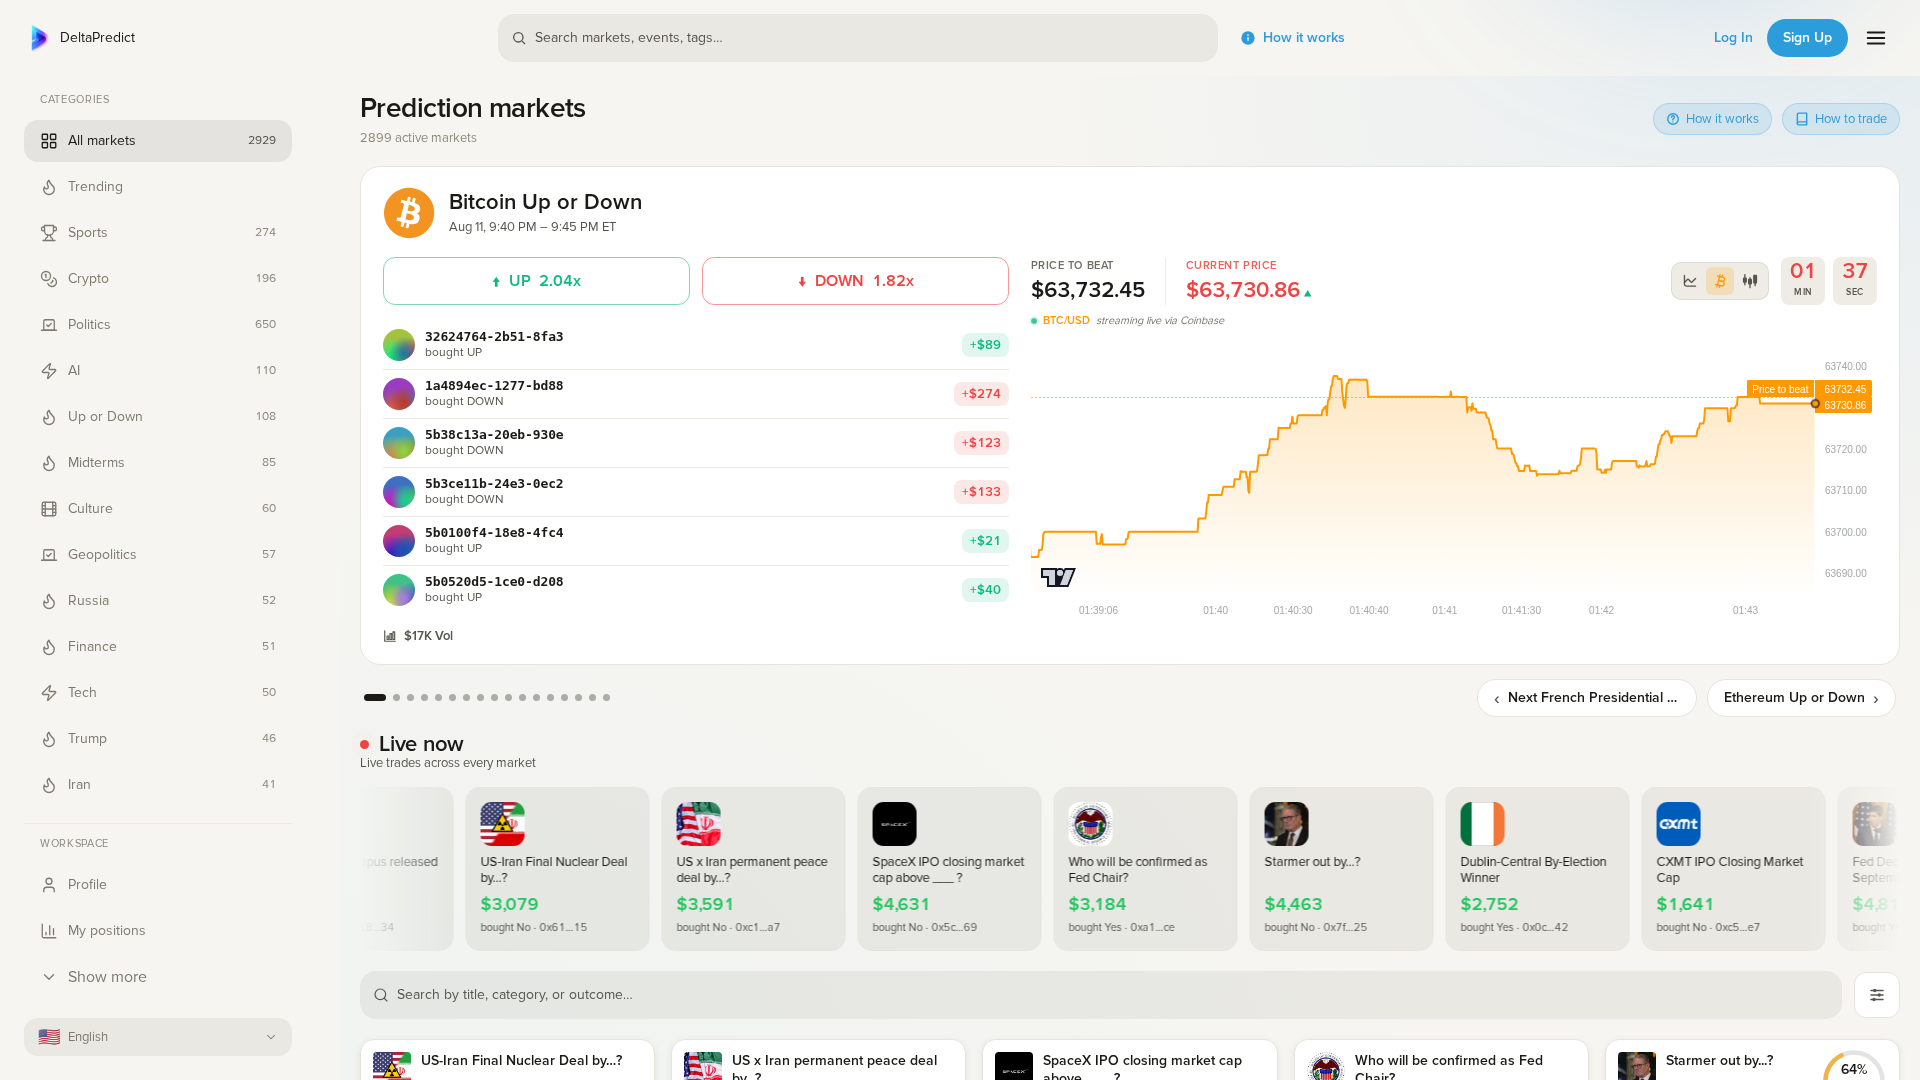Open Geopolitics category
Viewport: 1920px width, 1080px height.
pos(158,555)
